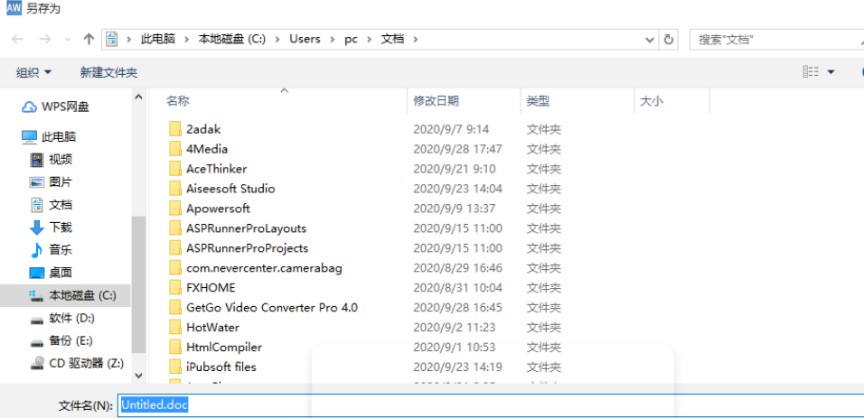Open 文档 in navigation pane

51,205
